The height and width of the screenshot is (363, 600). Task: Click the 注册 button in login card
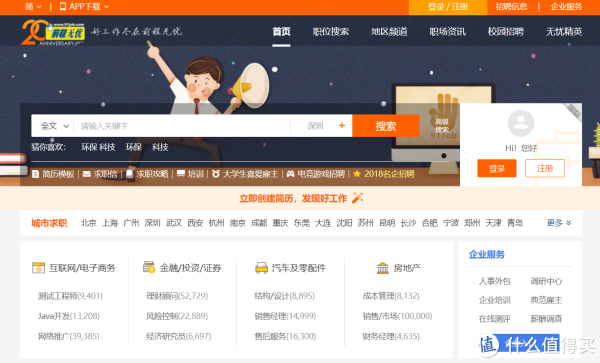[545, 168]
